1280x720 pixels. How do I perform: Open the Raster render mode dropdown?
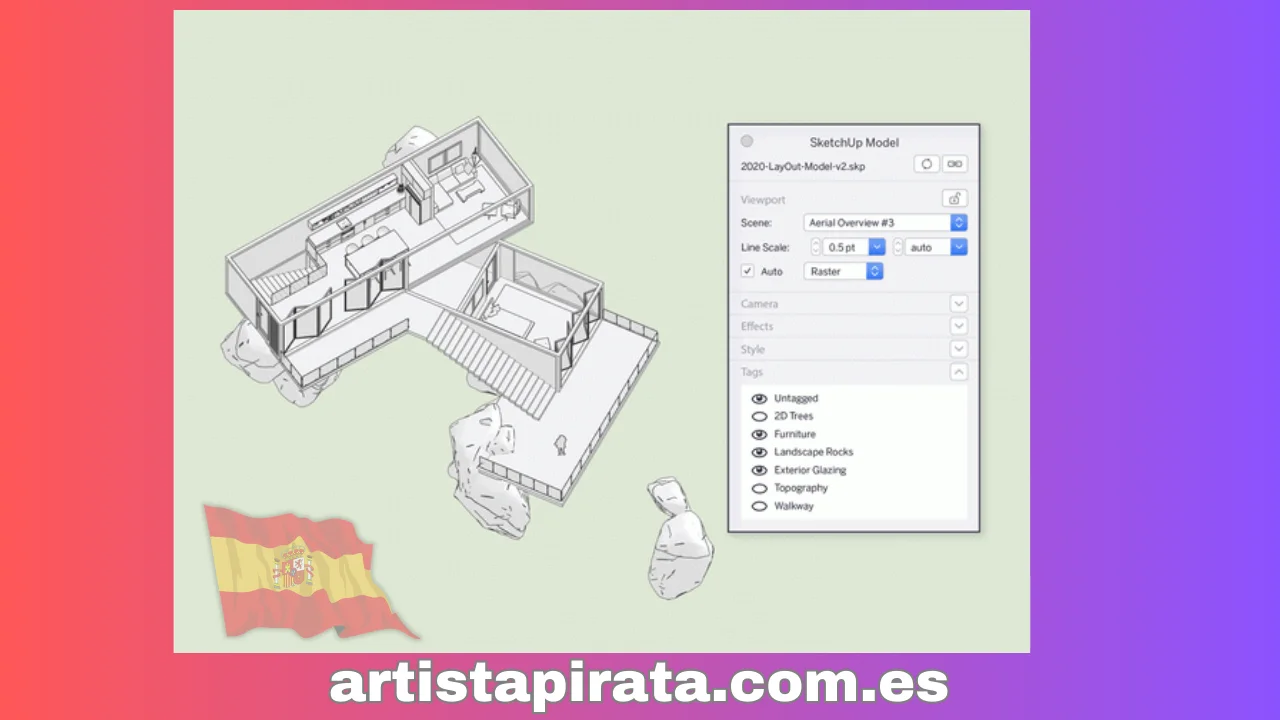[x=843, y=271]
